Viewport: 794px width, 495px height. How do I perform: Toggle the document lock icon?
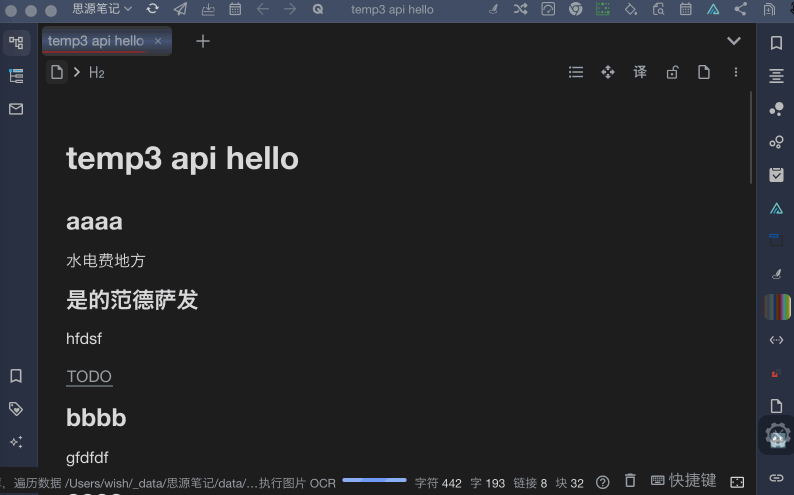coord(672,72)
